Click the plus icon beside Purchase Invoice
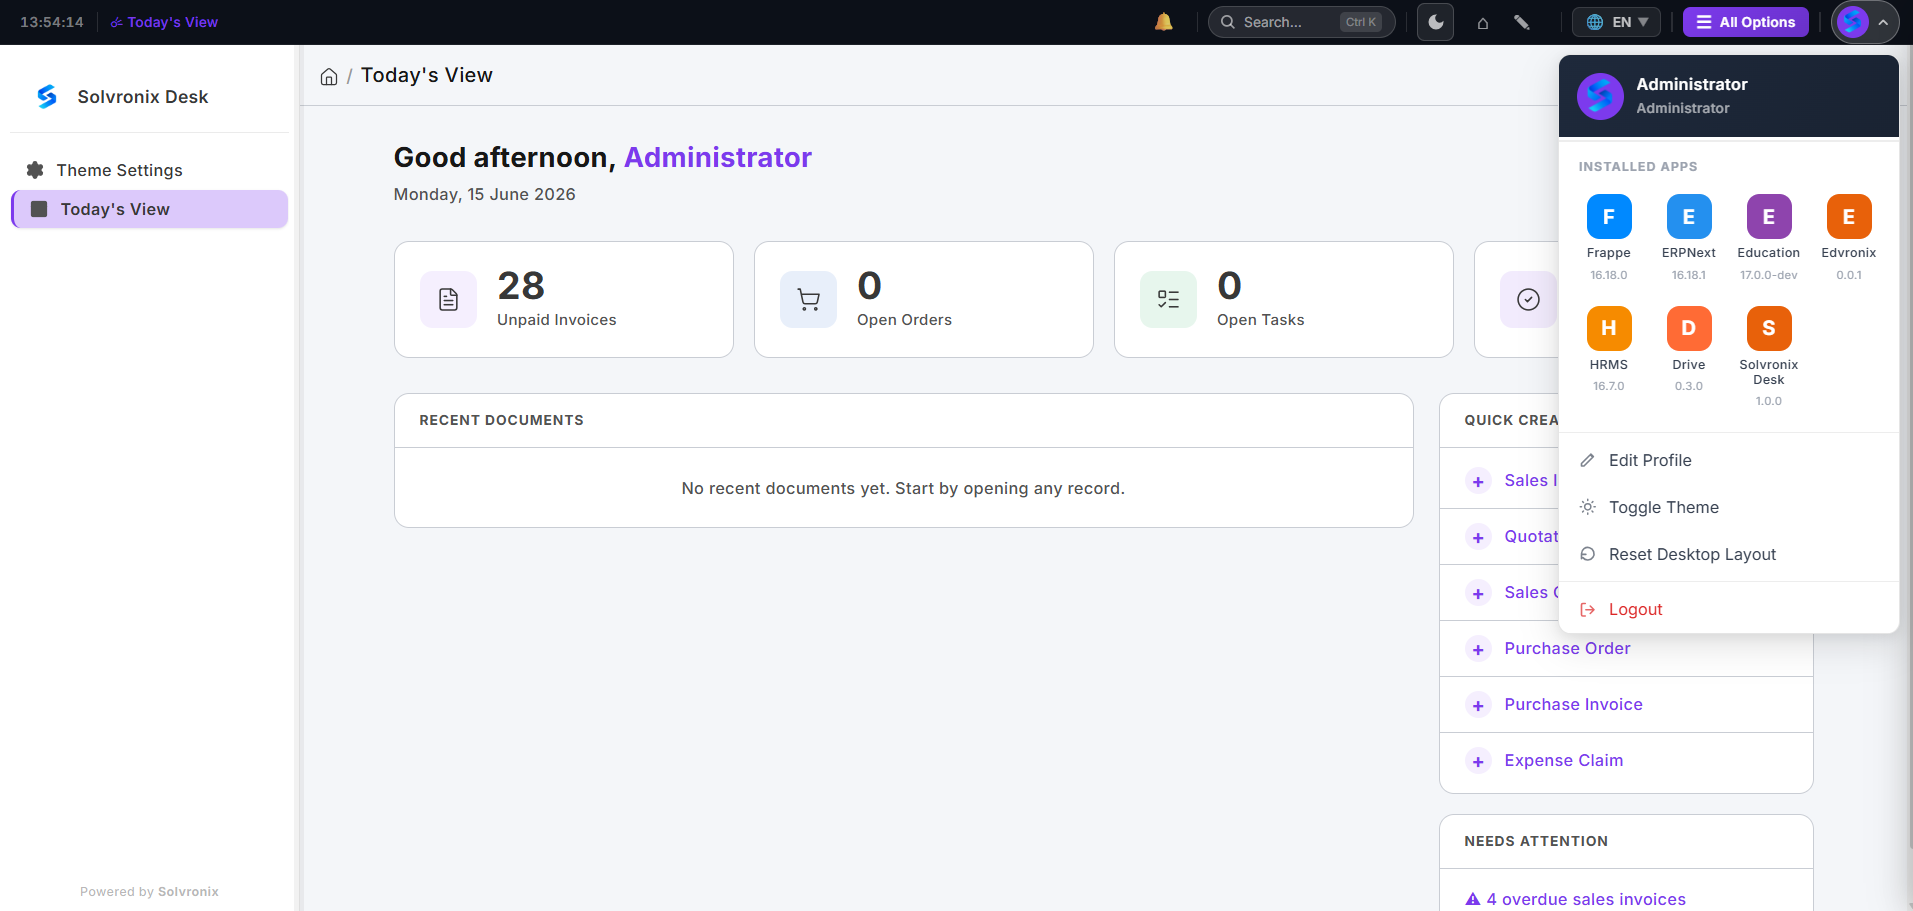The height and width of the screenshot is (911, 1913). 1478,706
